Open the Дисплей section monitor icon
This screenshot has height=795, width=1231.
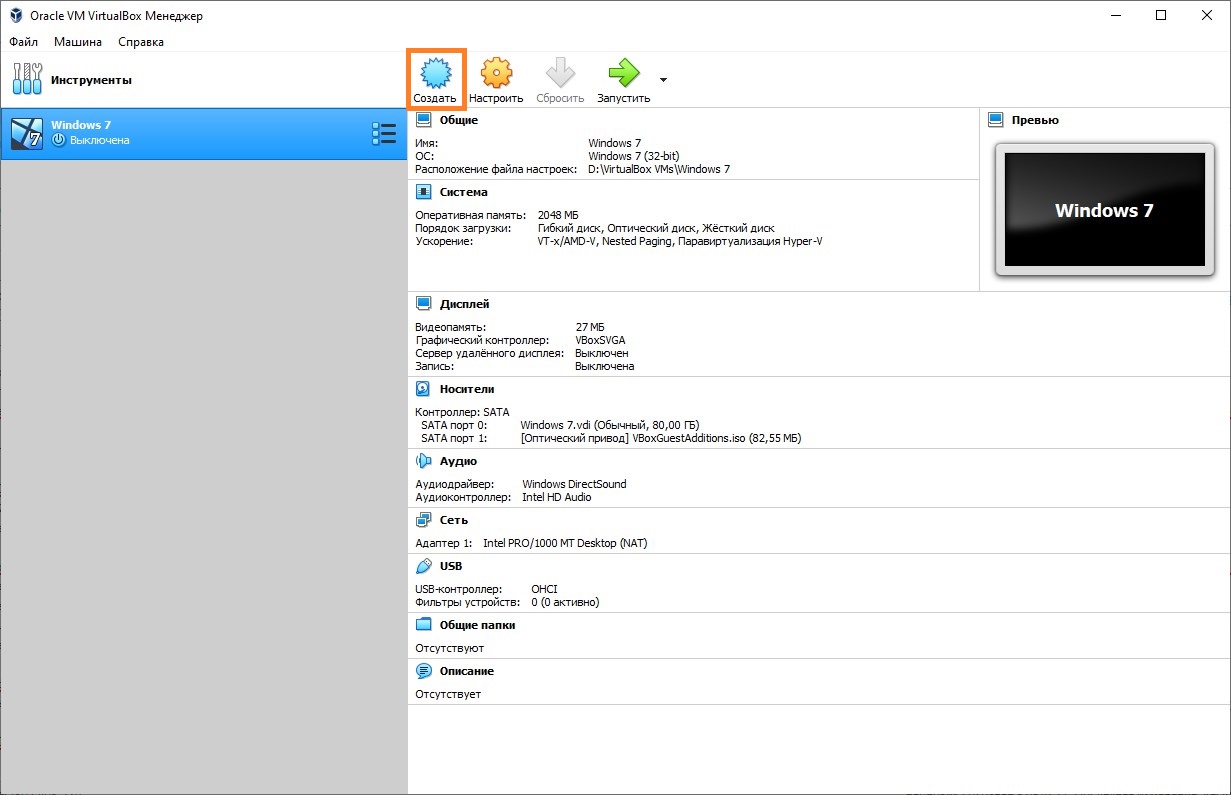click(423, 304)
